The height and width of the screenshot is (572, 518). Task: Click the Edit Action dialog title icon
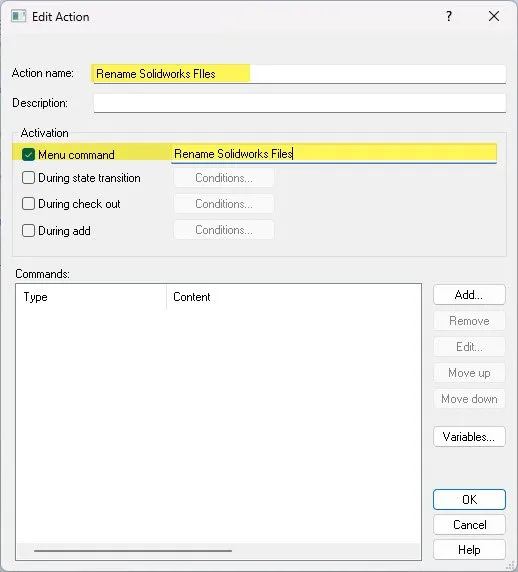(x=18, y=16)
